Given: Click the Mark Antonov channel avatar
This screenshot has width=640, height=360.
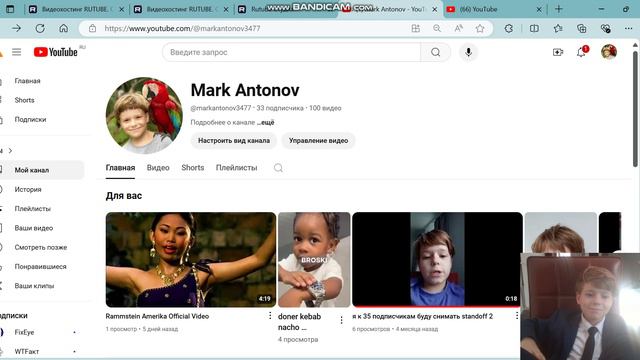Looking at the screenshot, I should [x=144, y=116].
